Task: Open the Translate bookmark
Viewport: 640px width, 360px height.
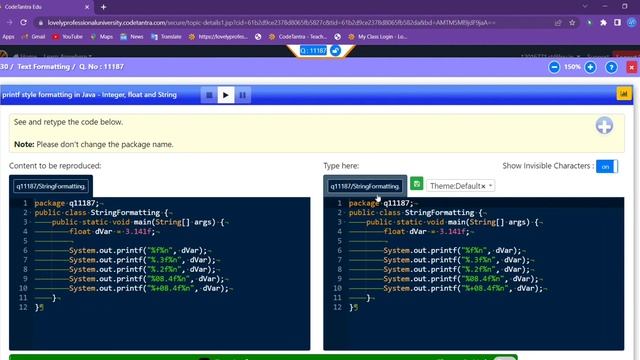Action: coord(166,37)
